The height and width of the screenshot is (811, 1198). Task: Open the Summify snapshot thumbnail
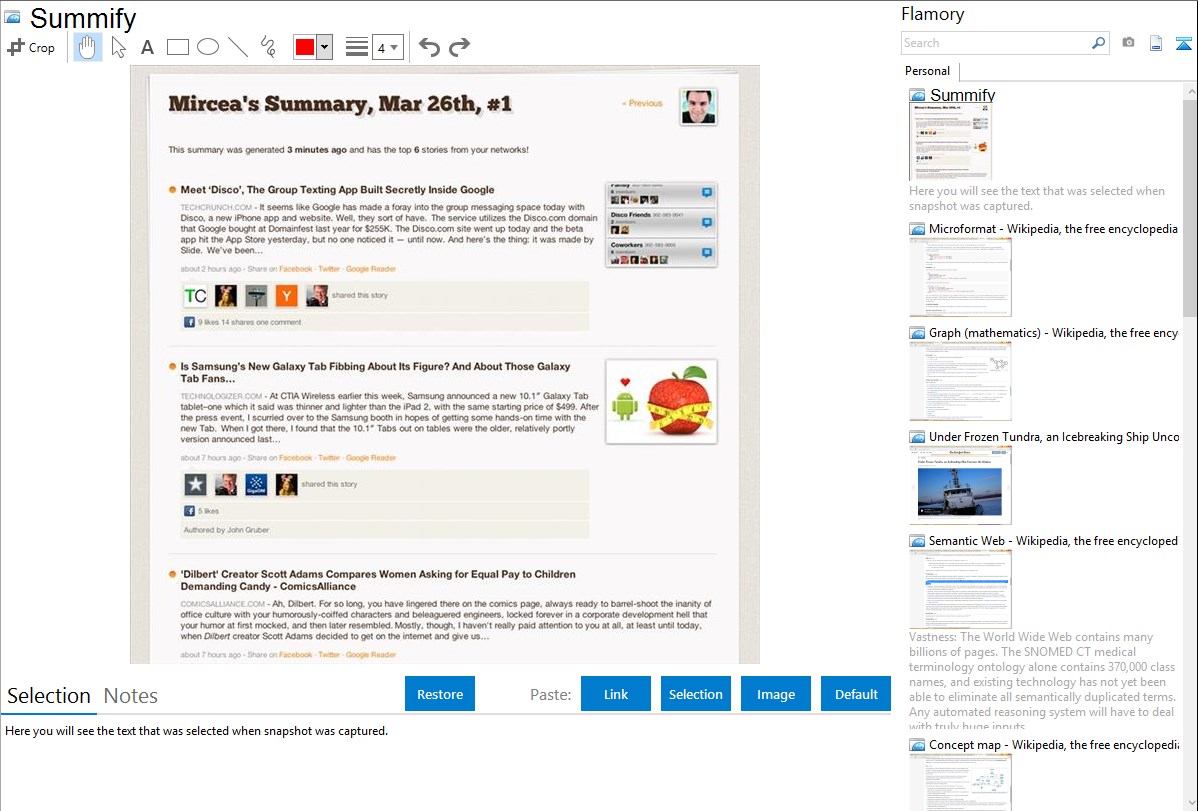[x=950, y=141]
